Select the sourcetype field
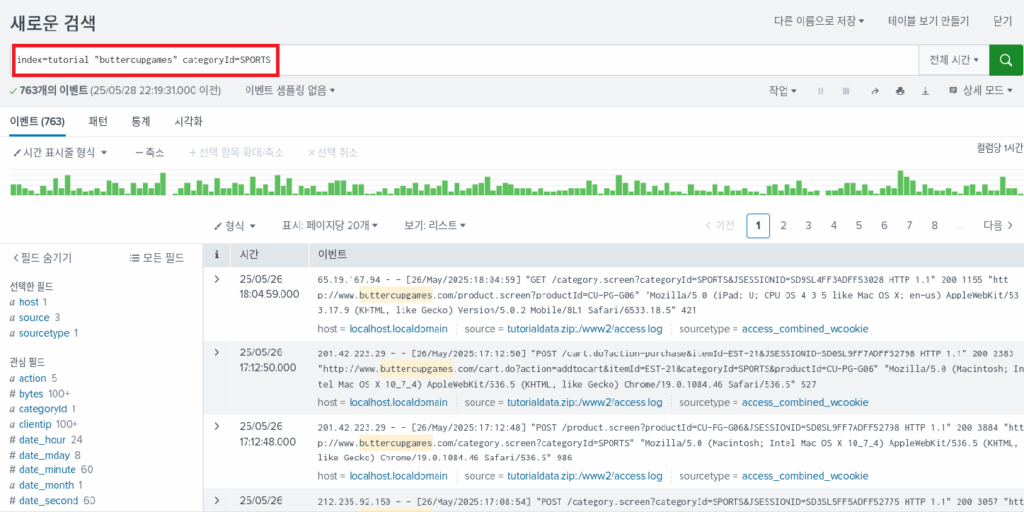Image resolution: width=1024 pixels, height=512 pixels. pyautogui.click(x=44, y=333)
